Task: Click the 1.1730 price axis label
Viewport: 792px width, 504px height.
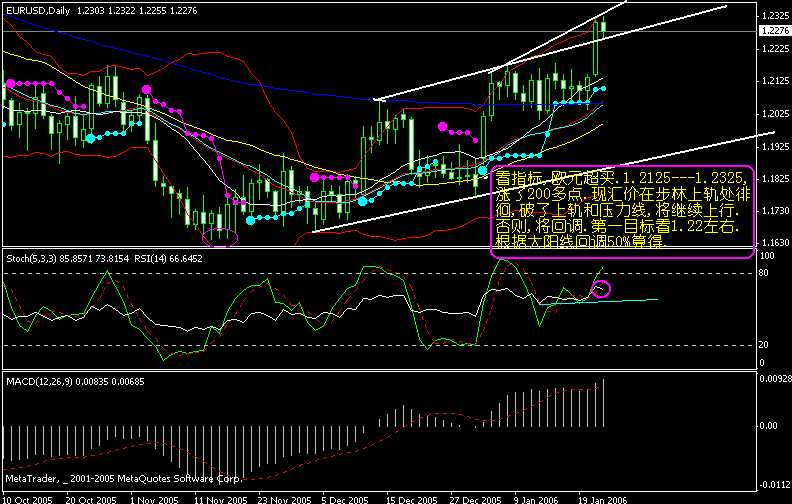Action: 775,210
